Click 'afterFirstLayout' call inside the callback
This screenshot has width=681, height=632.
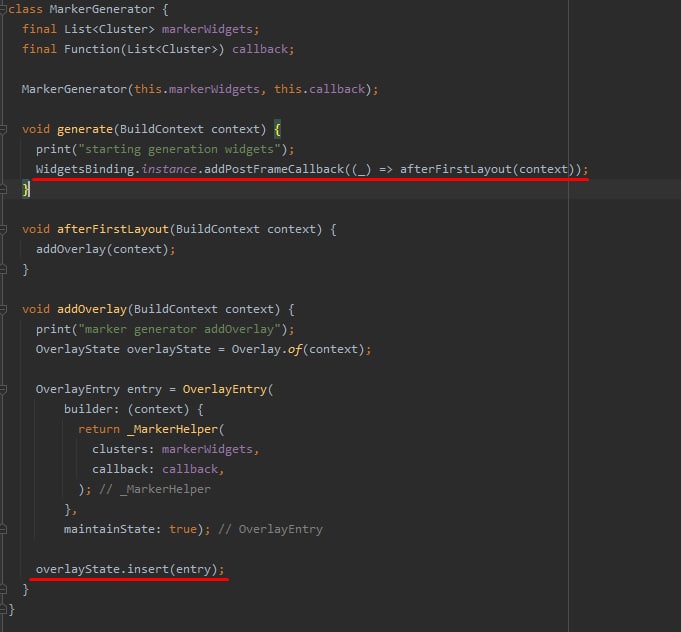coord(456,169)
